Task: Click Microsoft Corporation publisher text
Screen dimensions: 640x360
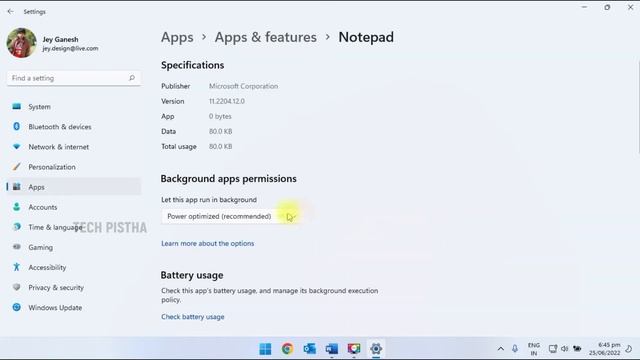Action: point(243,86)
